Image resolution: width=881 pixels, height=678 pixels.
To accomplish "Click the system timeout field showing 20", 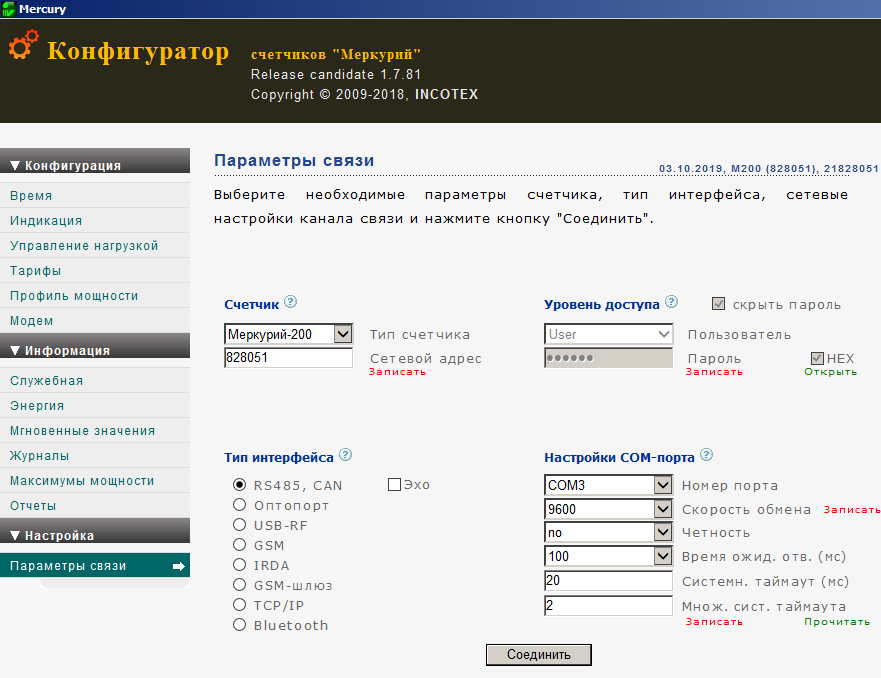I will pos(608,581).
